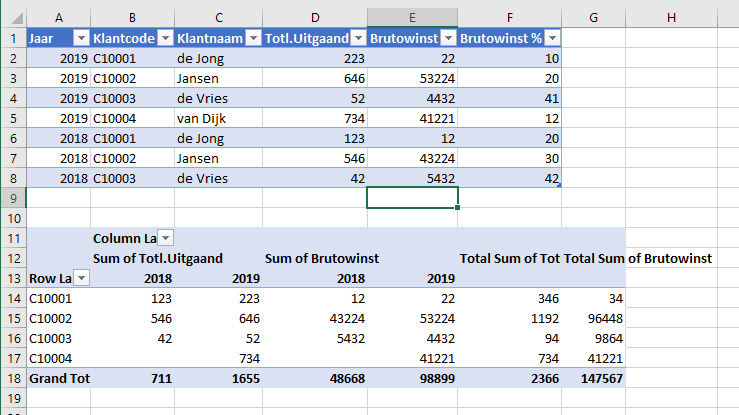Click the Select All corner triangle
The image size is (739, 415).
[17, 18]
